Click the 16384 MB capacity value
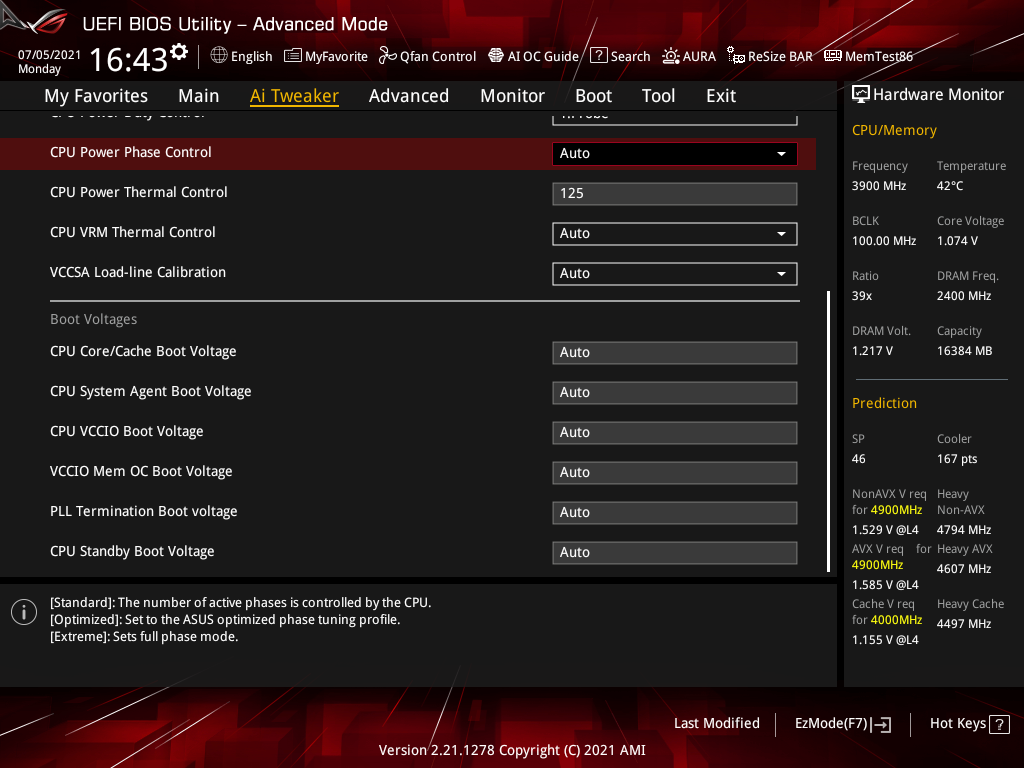Screen dimensions: 1024x768 point(964,351)
